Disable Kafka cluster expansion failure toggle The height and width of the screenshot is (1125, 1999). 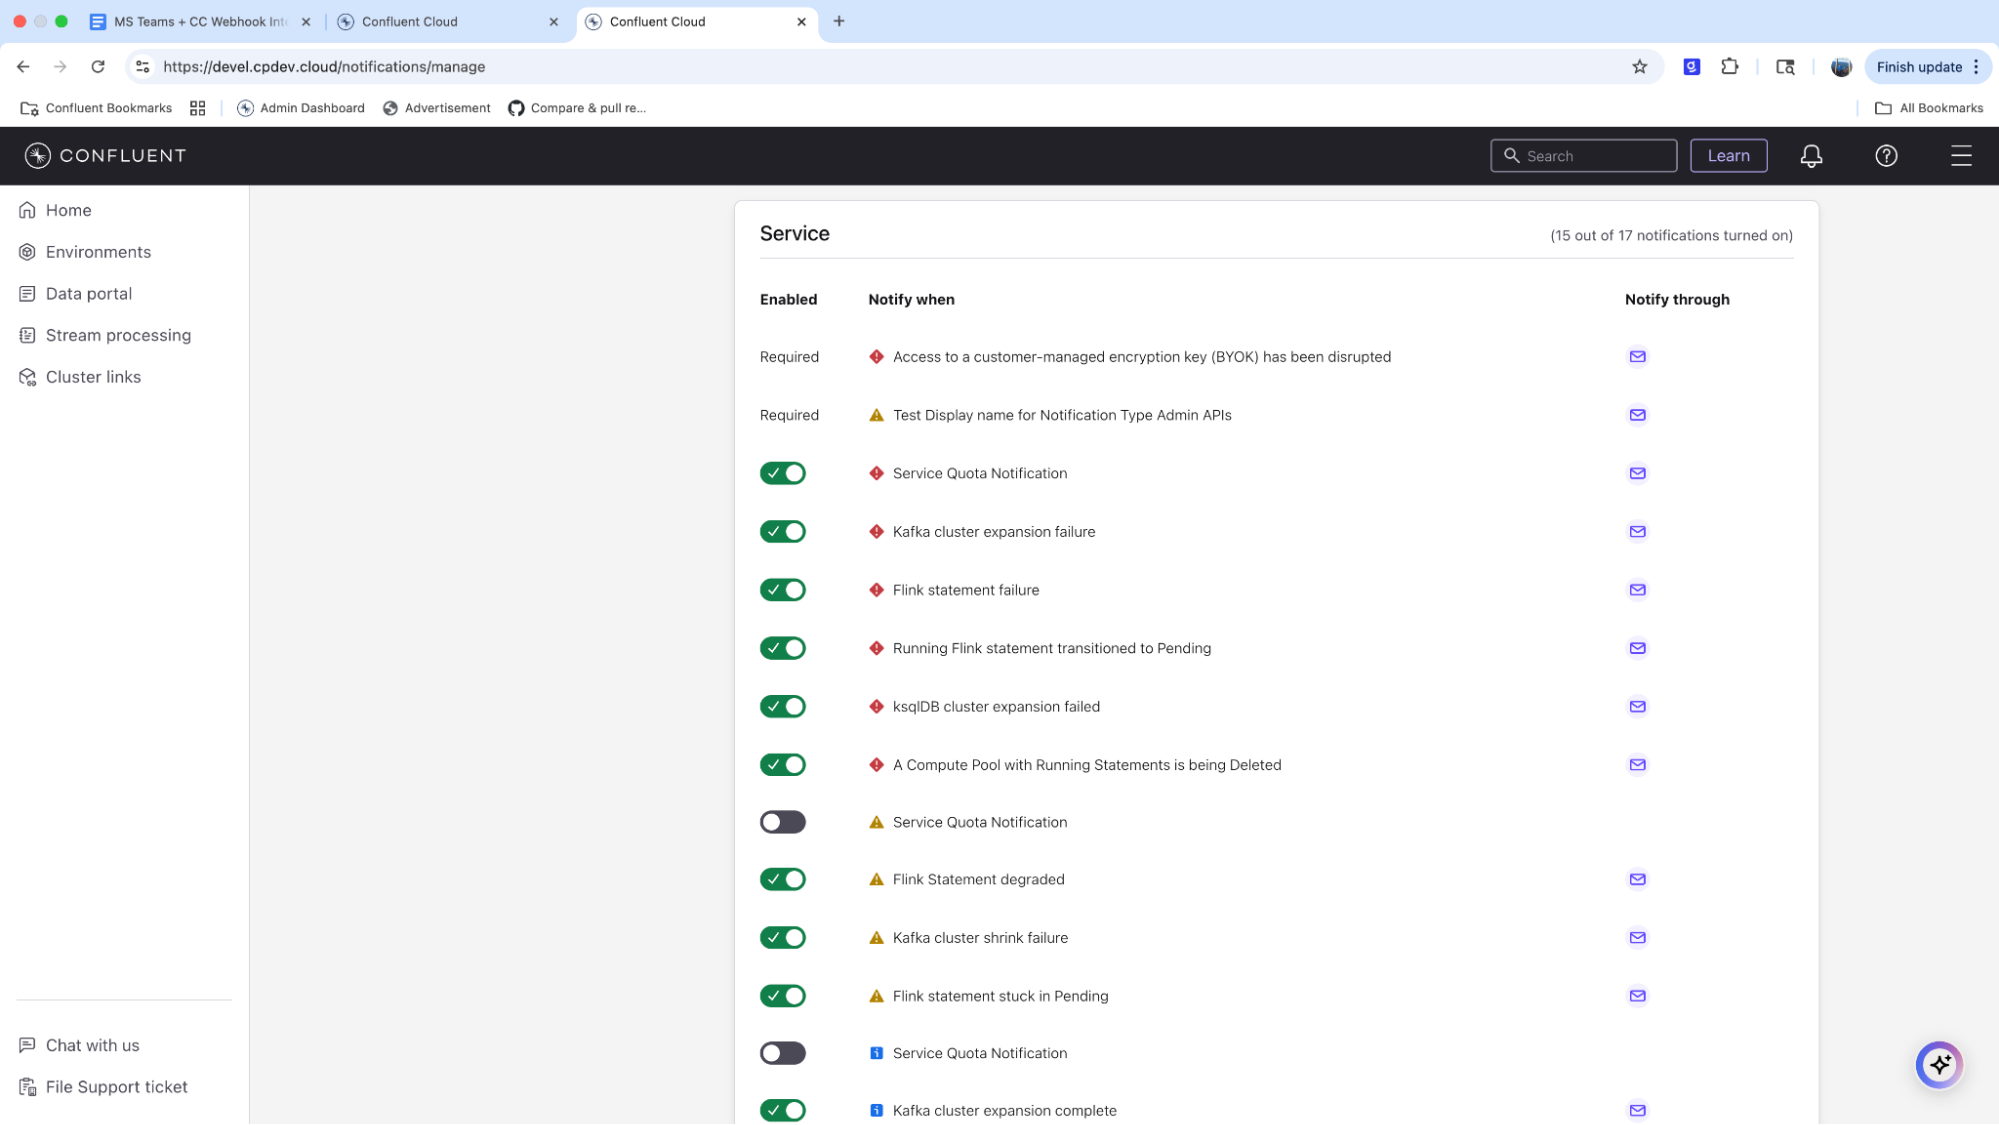click(782, 532)
